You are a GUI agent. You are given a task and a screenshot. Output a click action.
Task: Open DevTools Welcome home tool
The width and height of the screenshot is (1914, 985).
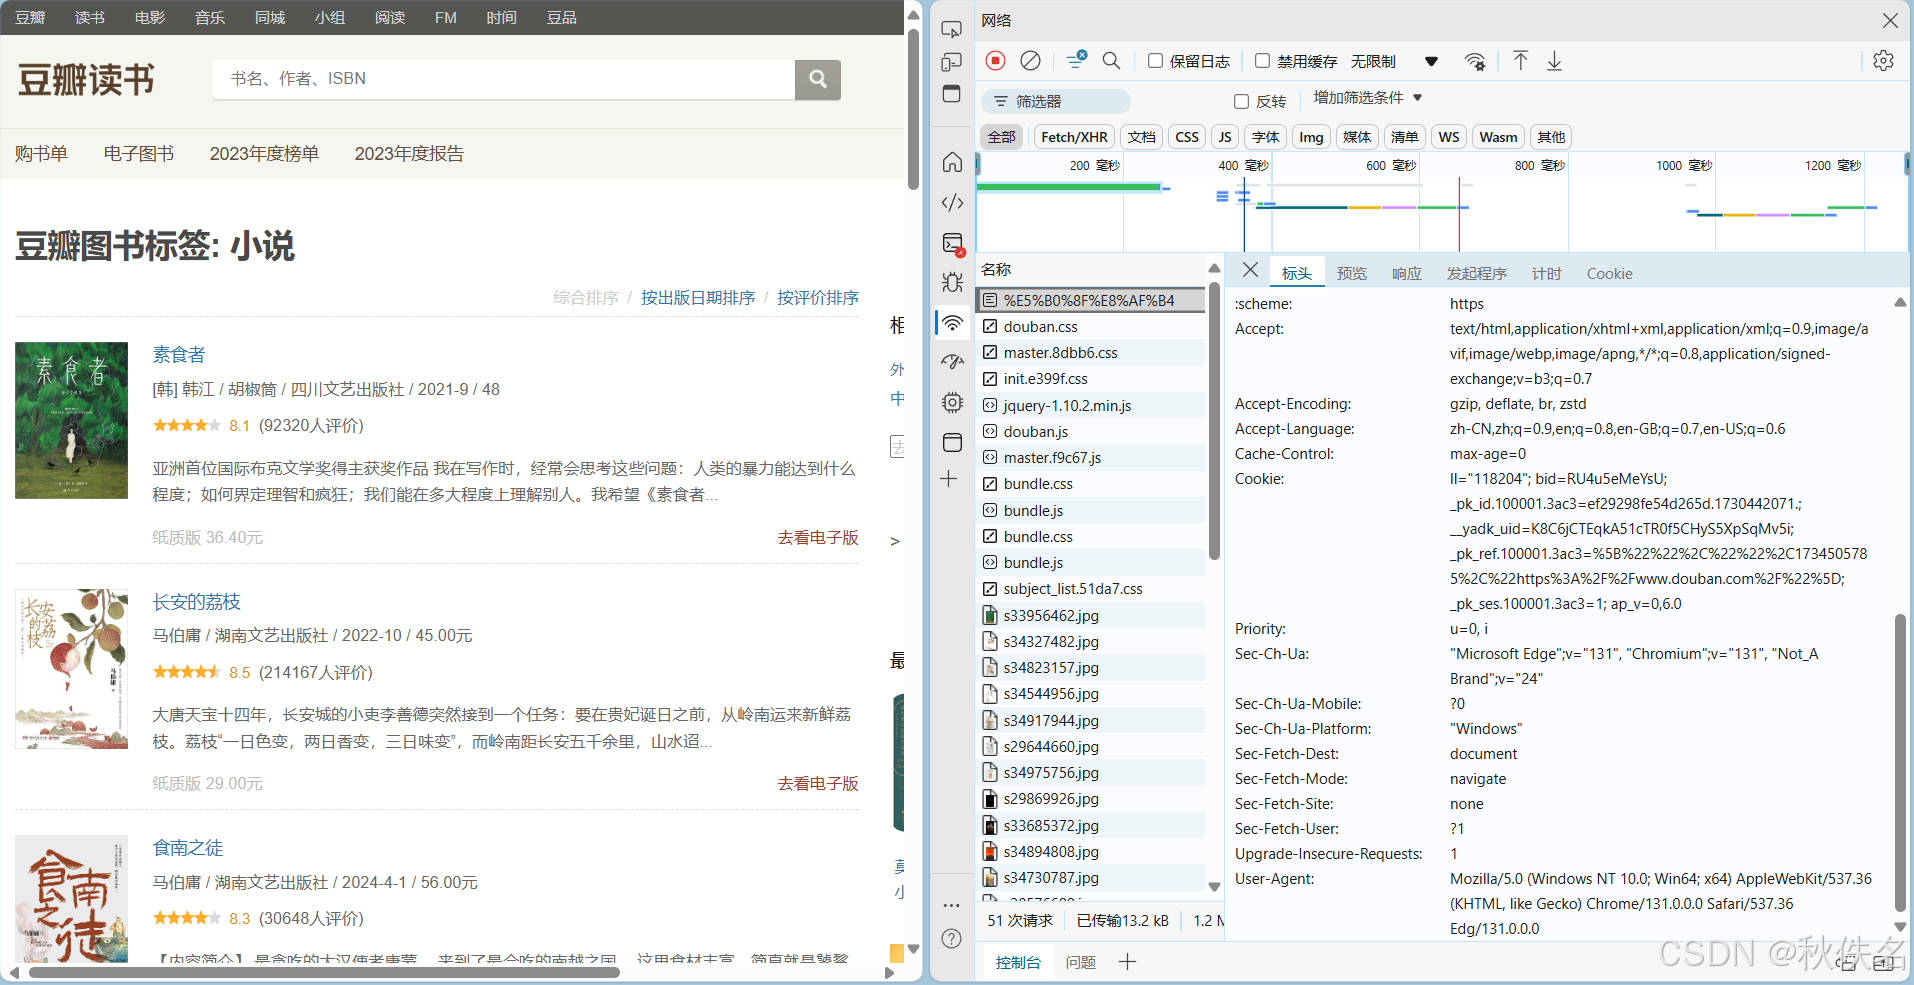pos(952,162)
